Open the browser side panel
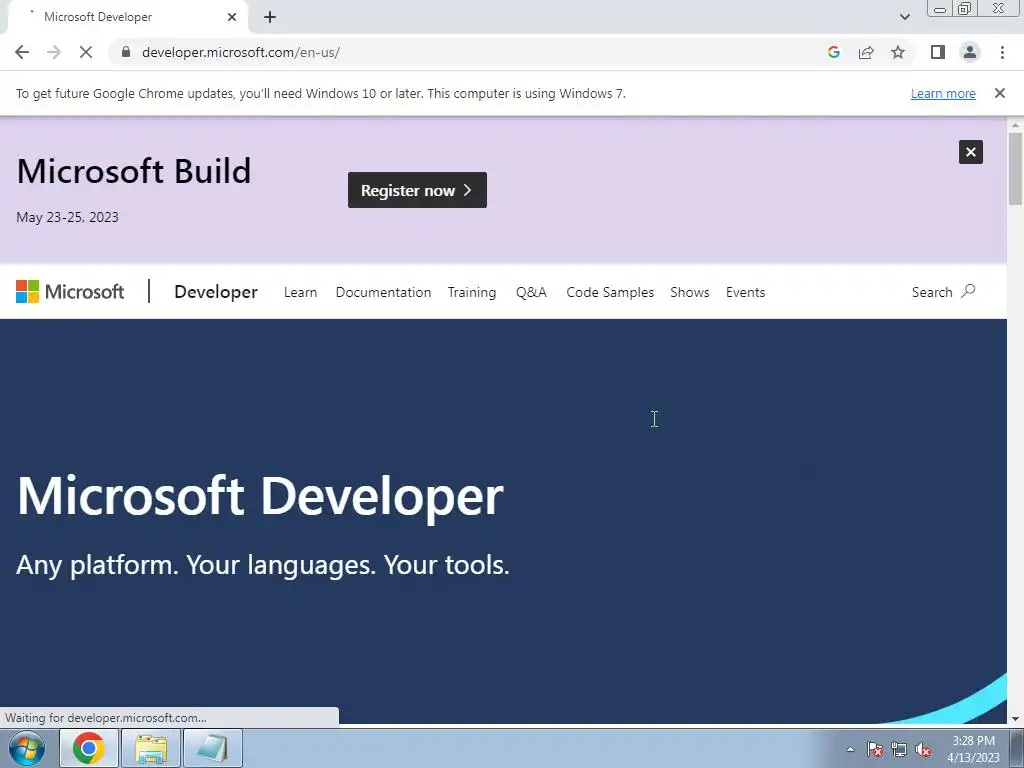The width and height of the screenshot is (1024, 768). tap(938, 52)
